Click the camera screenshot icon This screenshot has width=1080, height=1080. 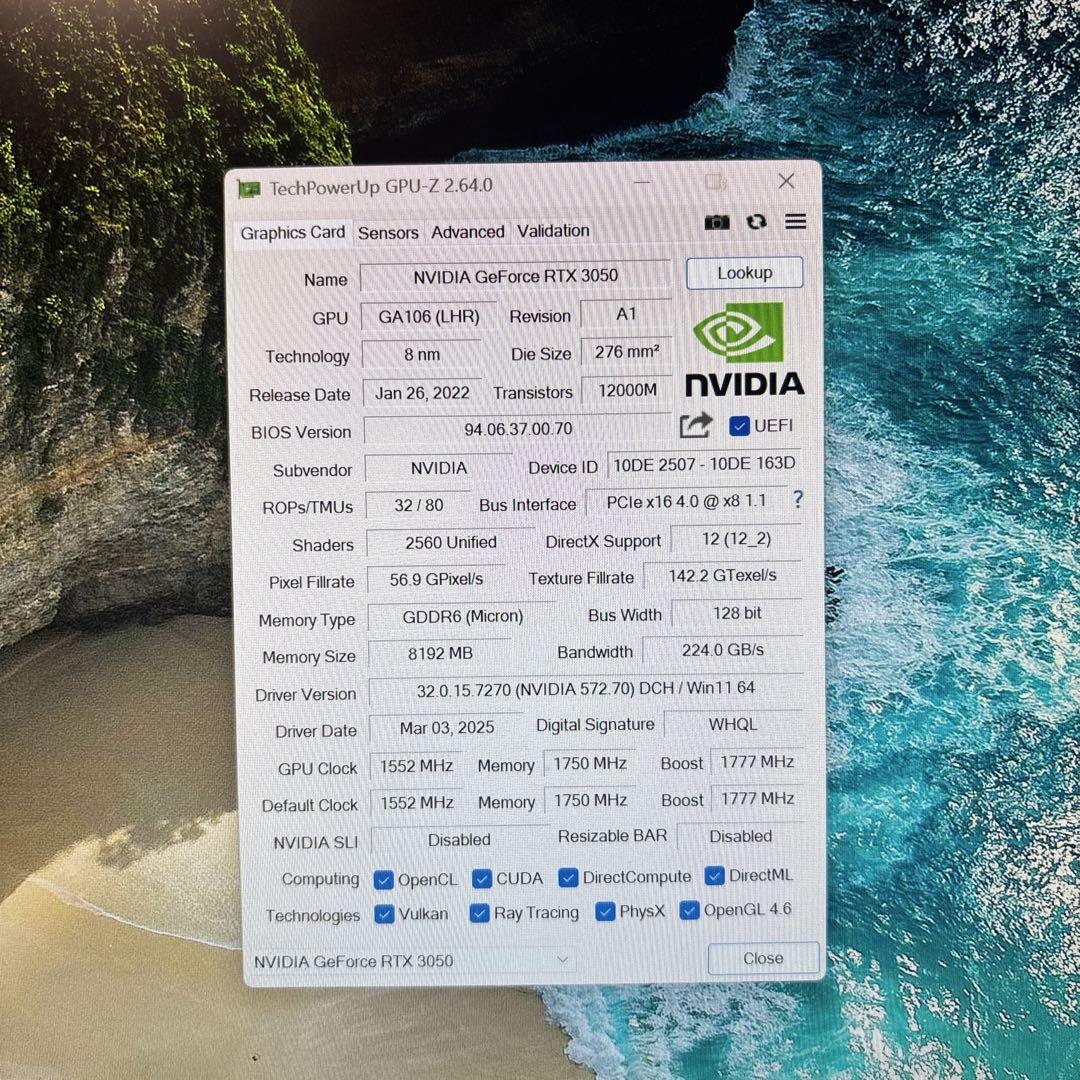717,222
